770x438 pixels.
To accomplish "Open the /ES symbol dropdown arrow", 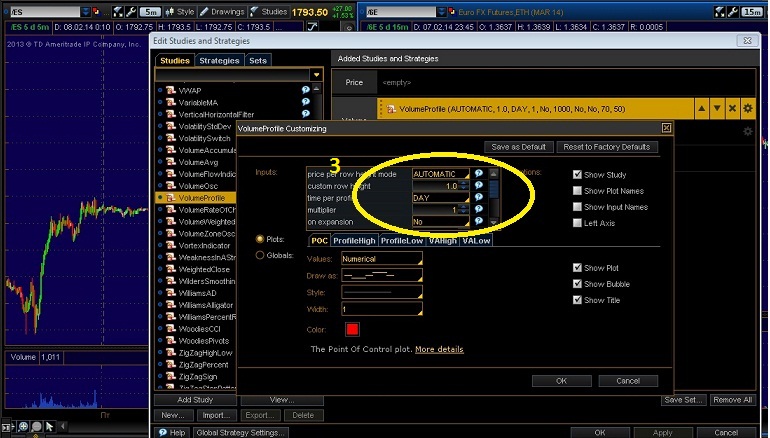I will point(85,11).
